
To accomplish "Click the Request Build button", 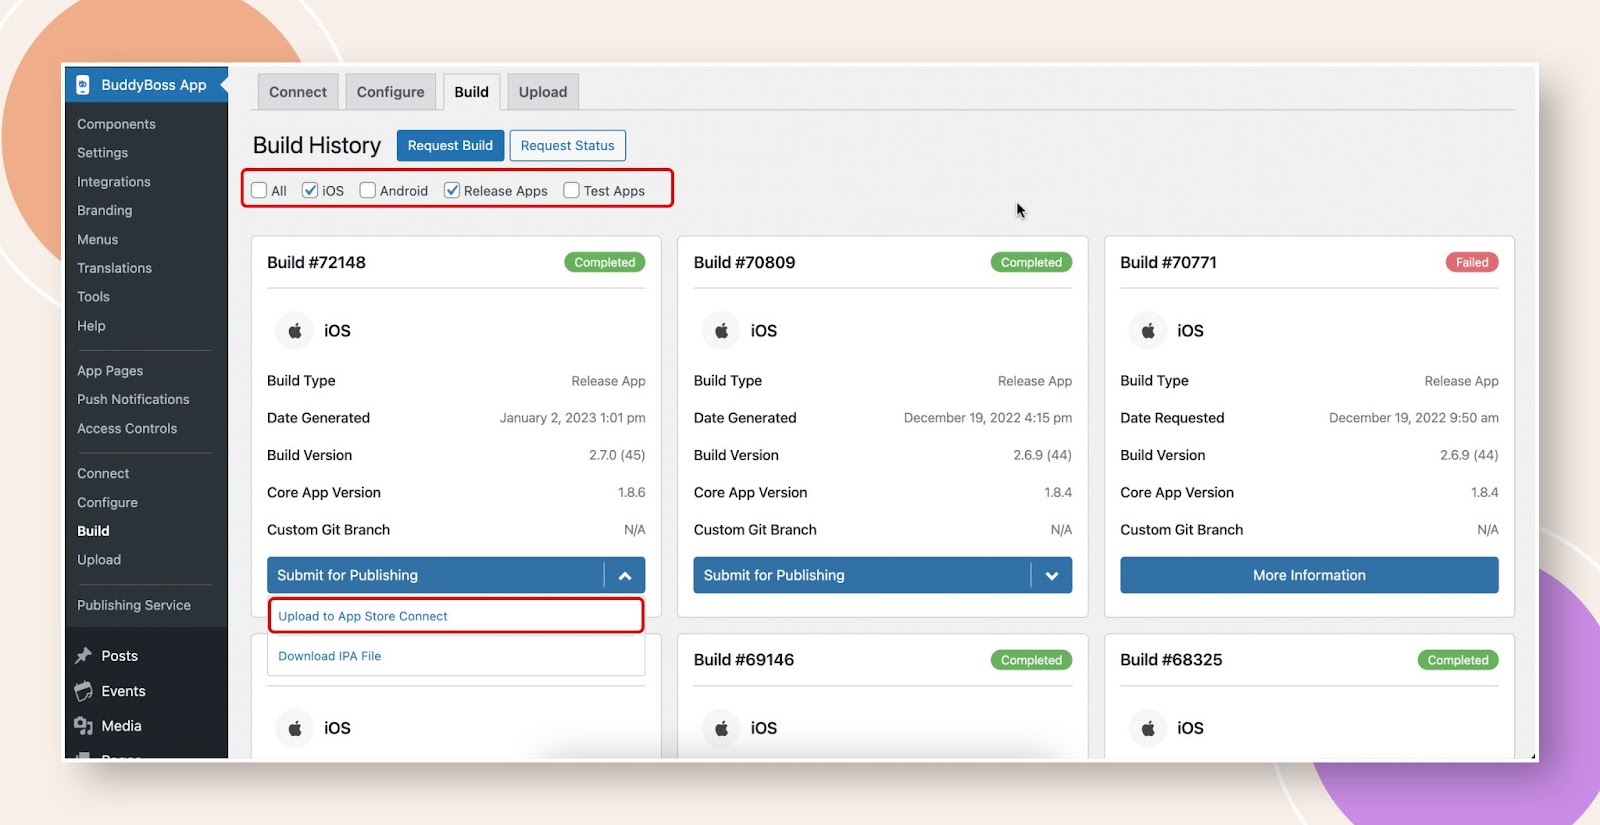I will pyautogui.click(x=450, y=145).
